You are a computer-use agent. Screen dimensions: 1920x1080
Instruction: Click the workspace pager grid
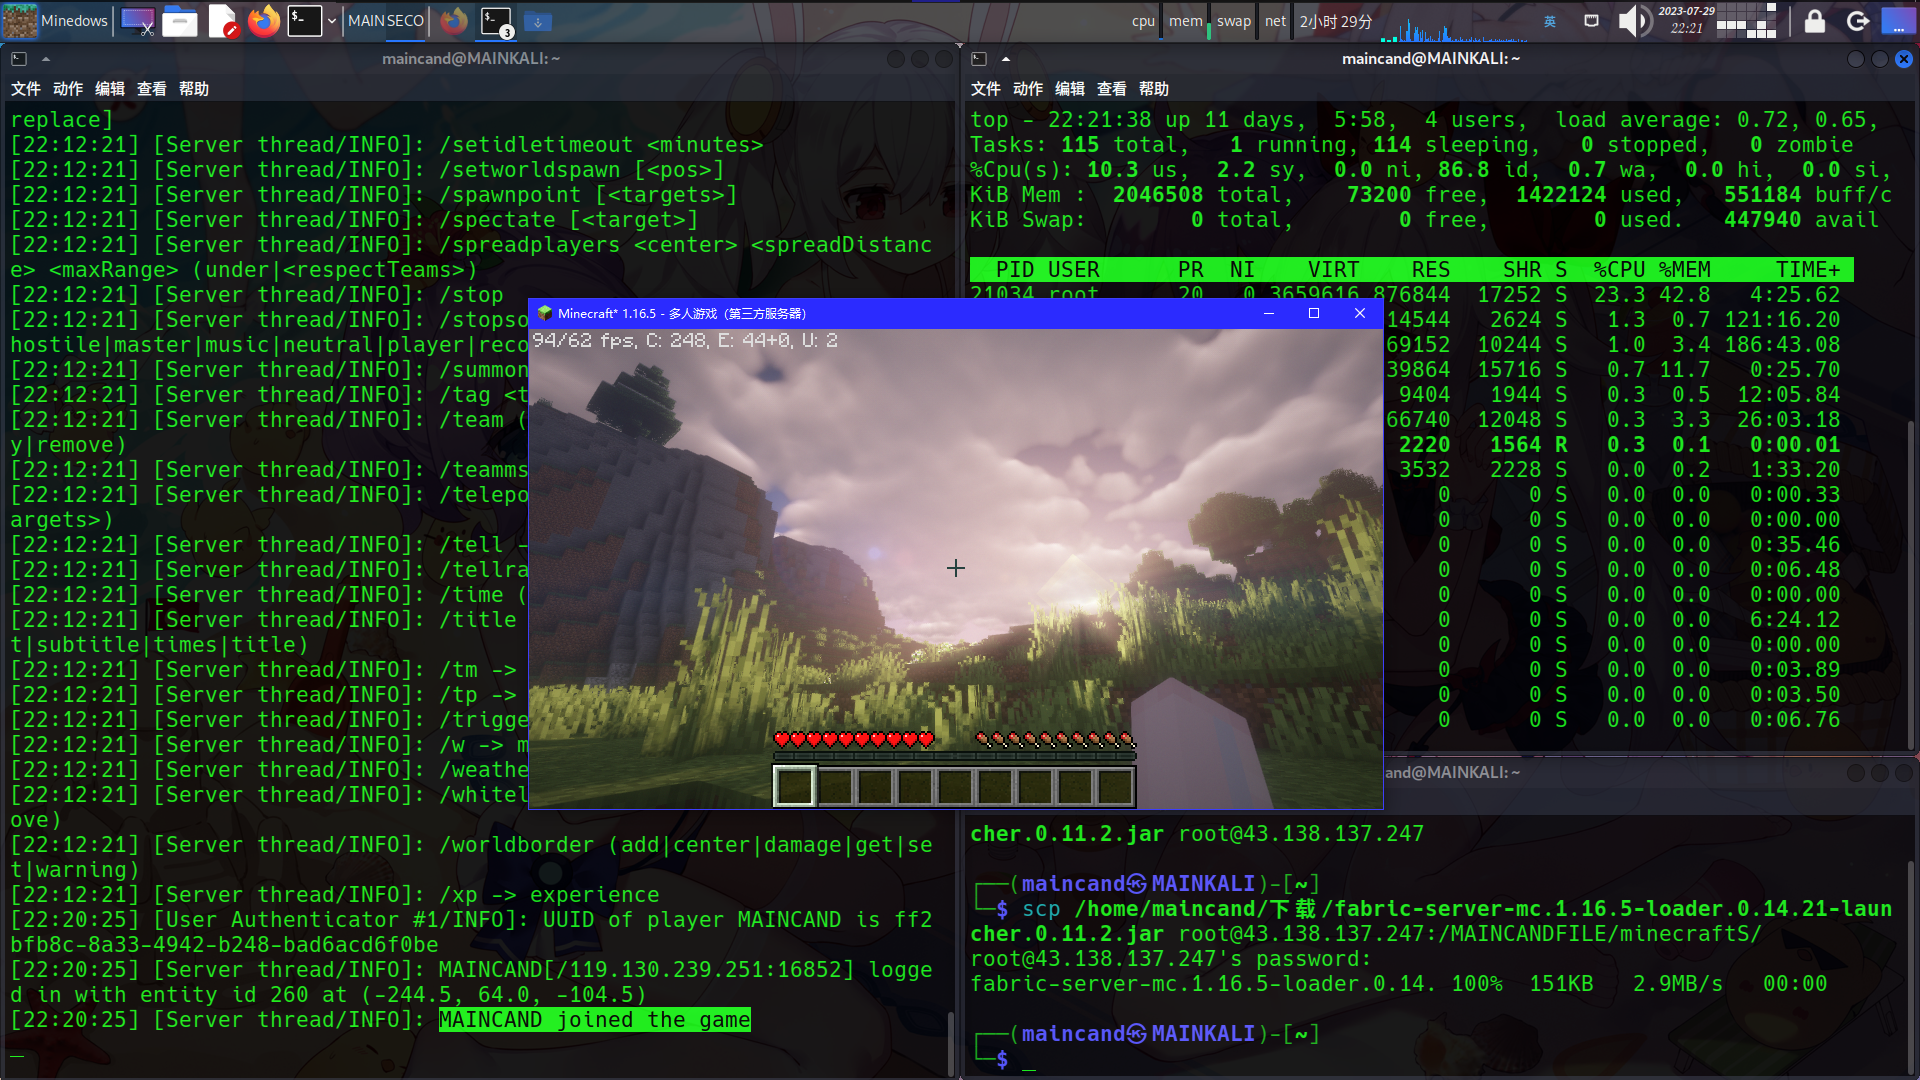[x=1746, y=21]
